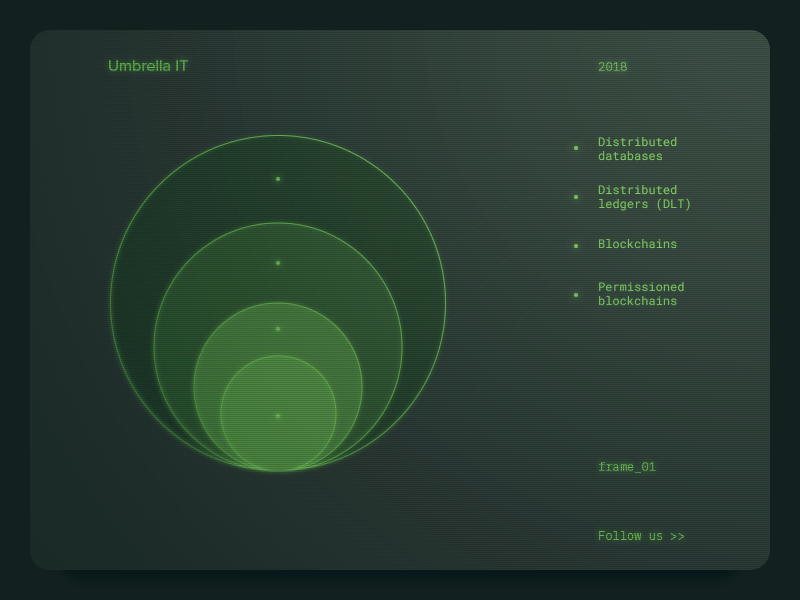Click the dot in the second-largest circle
800x600 pixels.
(278, 263)
